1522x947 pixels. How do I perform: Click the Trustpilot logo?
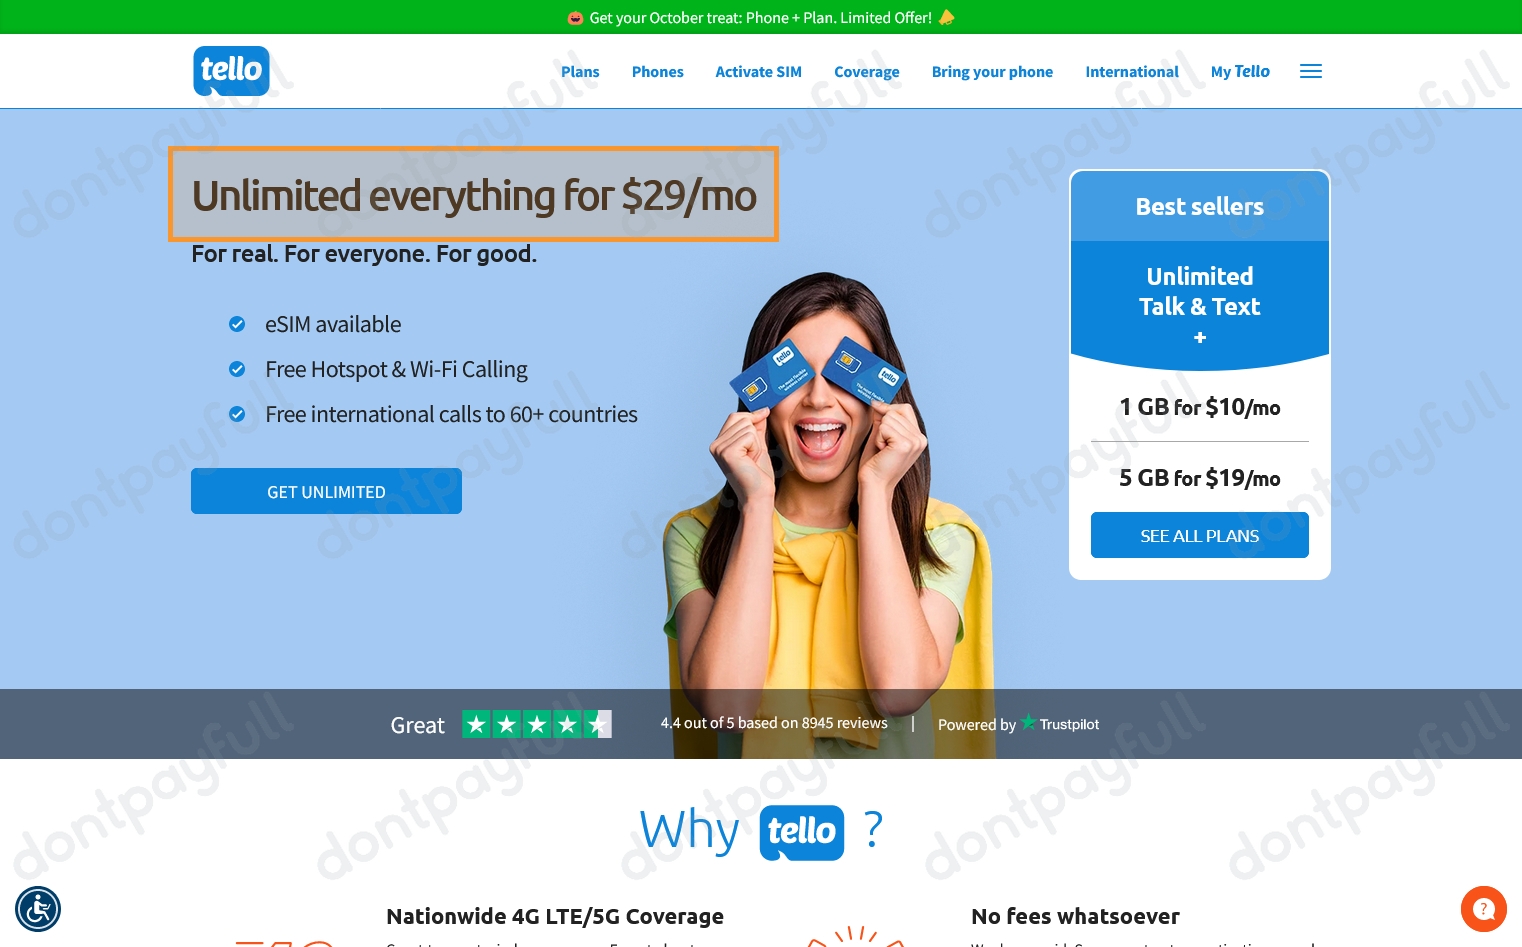point(1059,723)
